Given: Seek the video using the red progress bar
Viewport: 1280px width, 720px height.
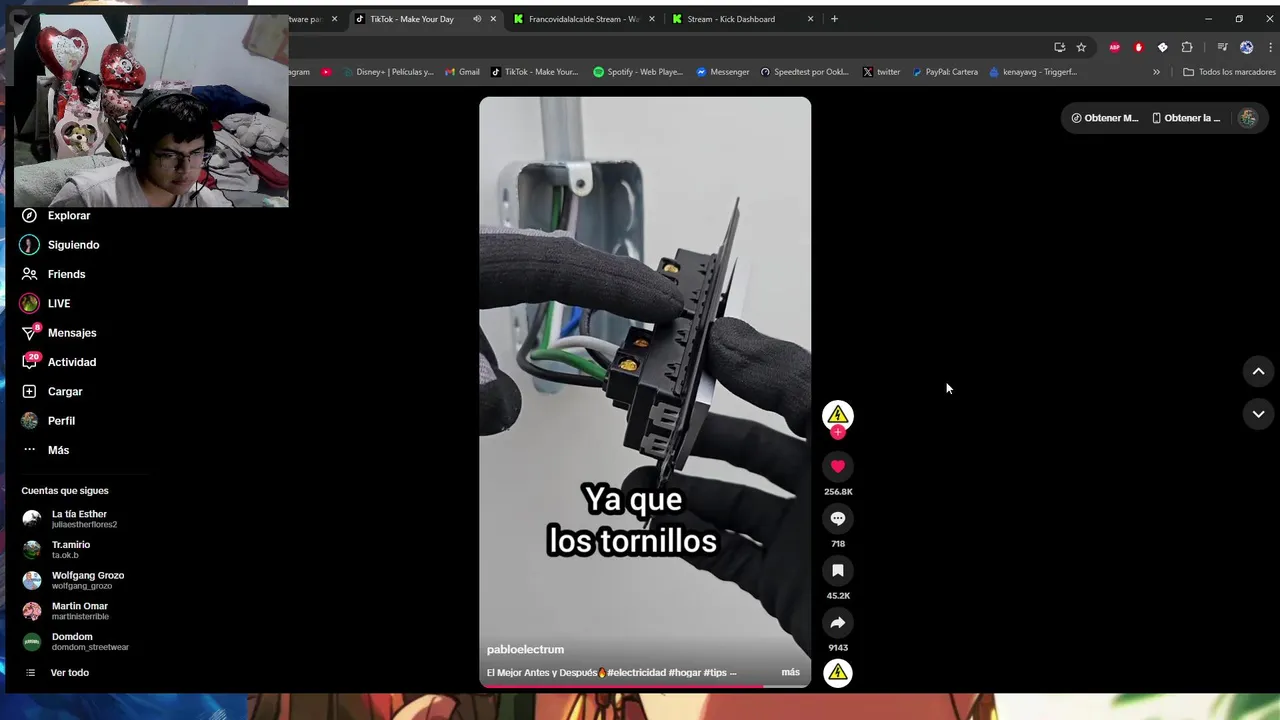Looking at the screenshot, I should [645, 686].
